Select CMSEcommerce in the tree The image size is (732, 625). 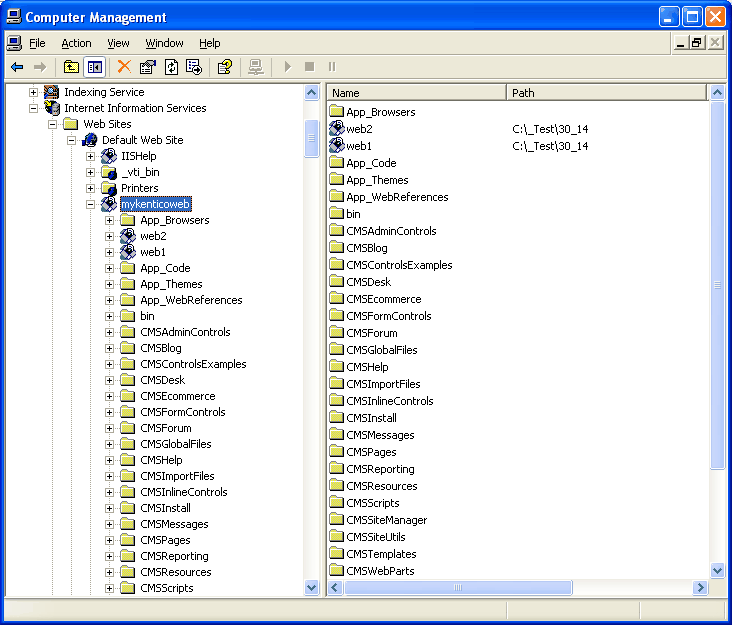(x=178, y=396)
